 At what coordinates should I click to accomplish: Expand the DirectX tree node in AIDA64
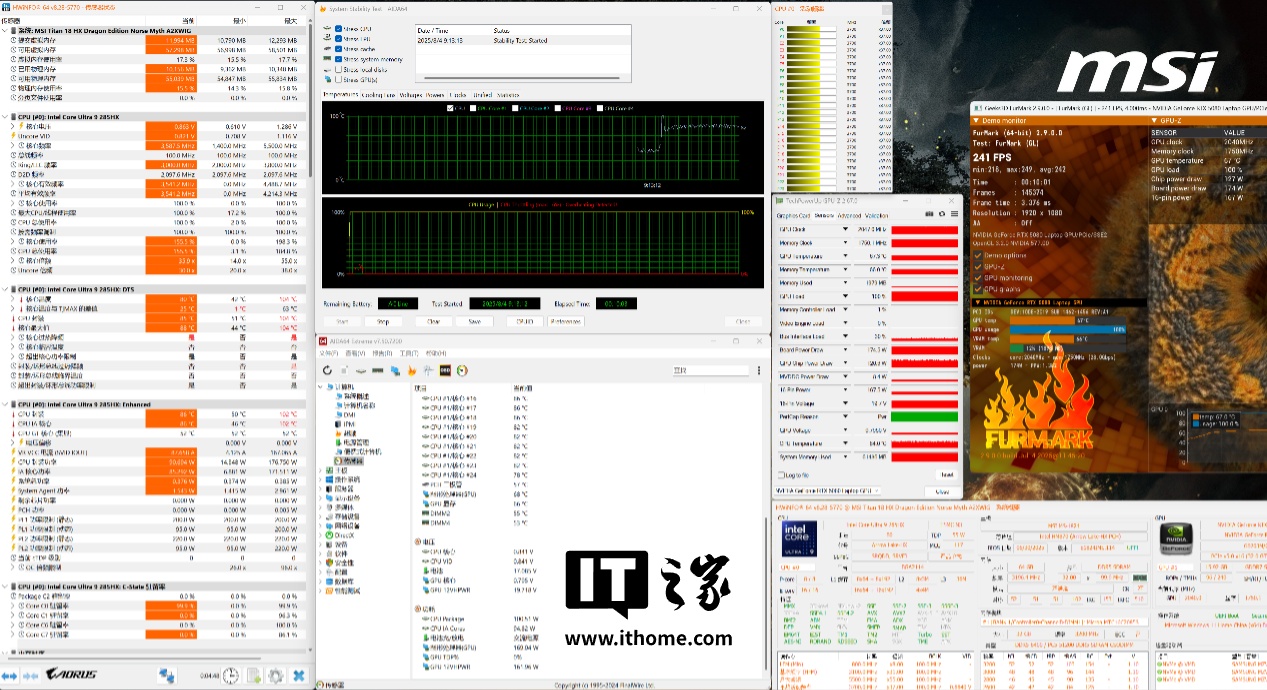[320, 535]
